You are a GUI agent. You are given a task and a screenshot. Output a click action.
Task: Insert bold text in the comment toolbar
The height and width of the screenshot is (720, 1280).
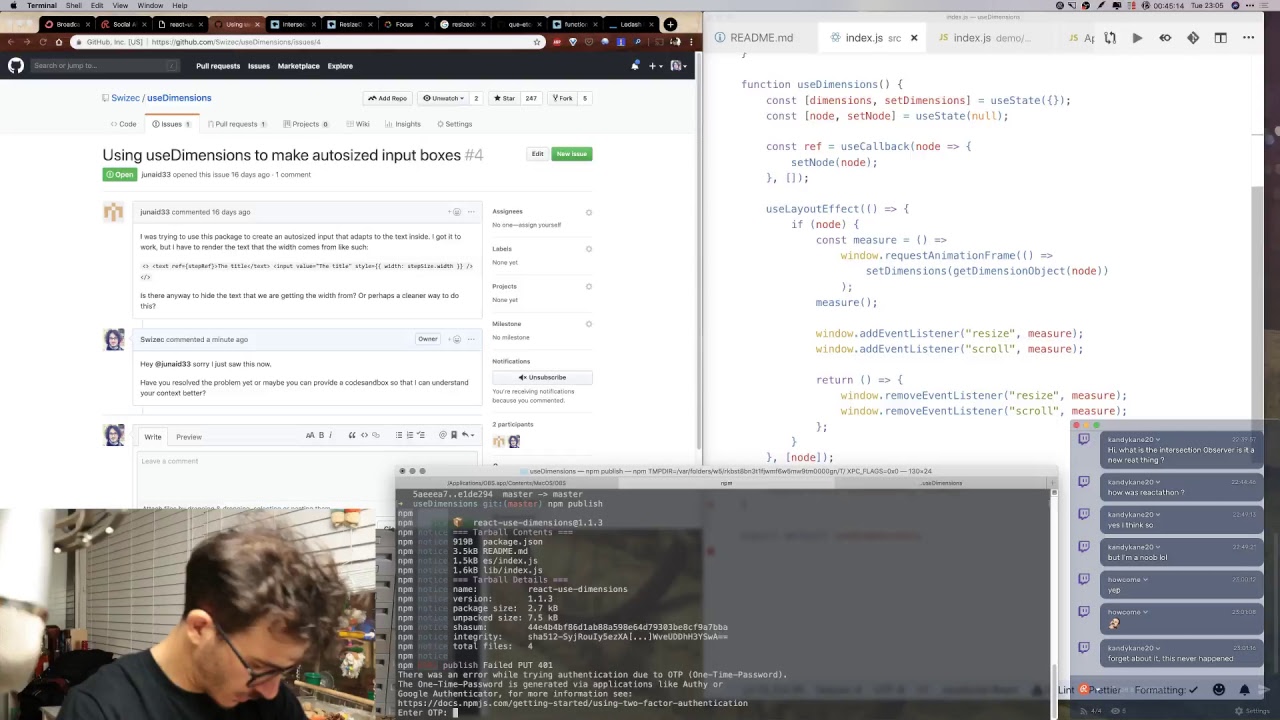tap(321, 435)
